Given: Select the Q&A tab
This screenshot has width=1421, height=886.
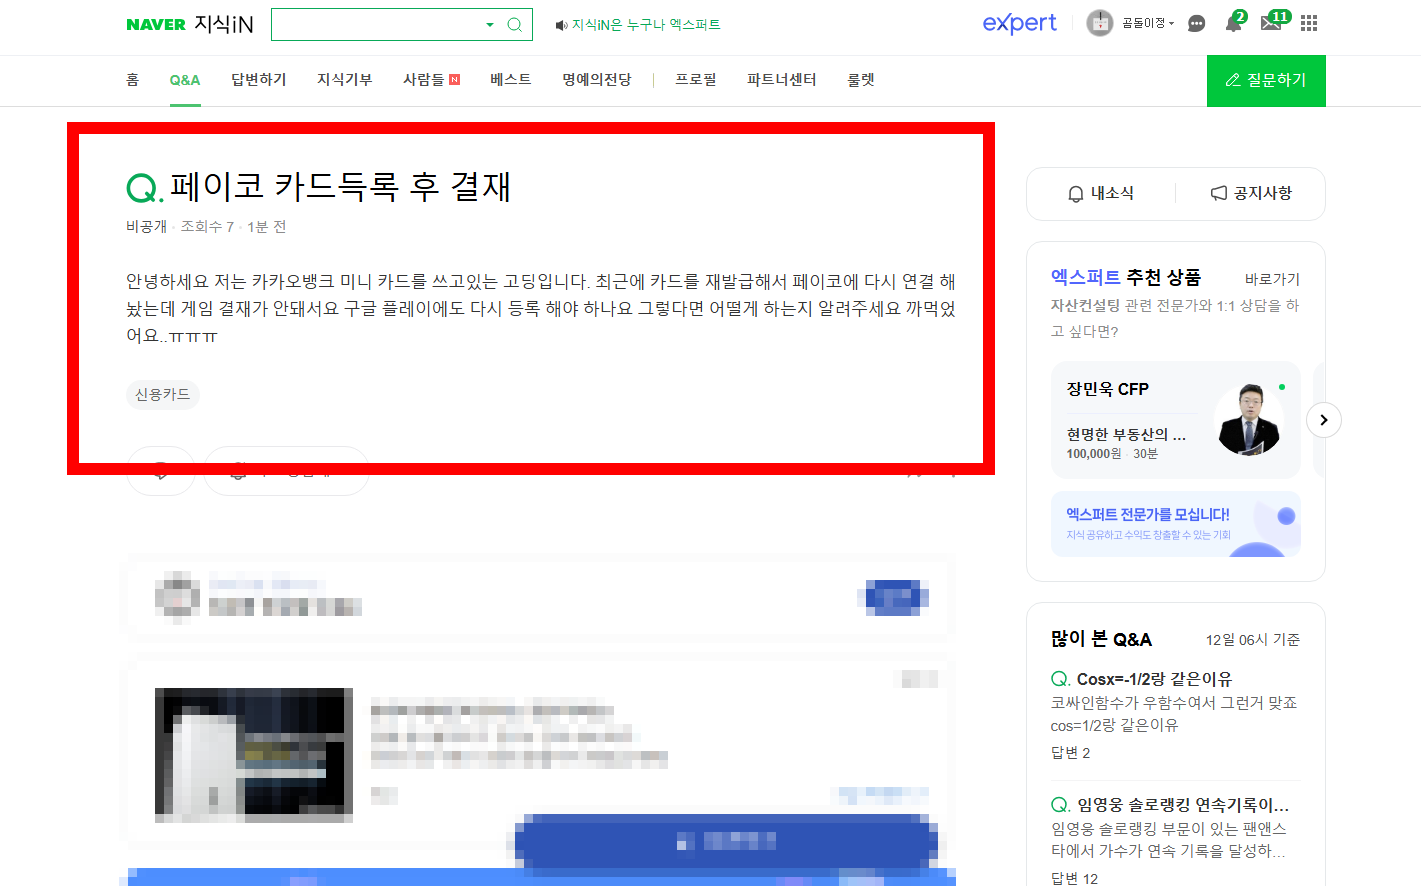Looking at the screenshot, I should pos(185,80).
